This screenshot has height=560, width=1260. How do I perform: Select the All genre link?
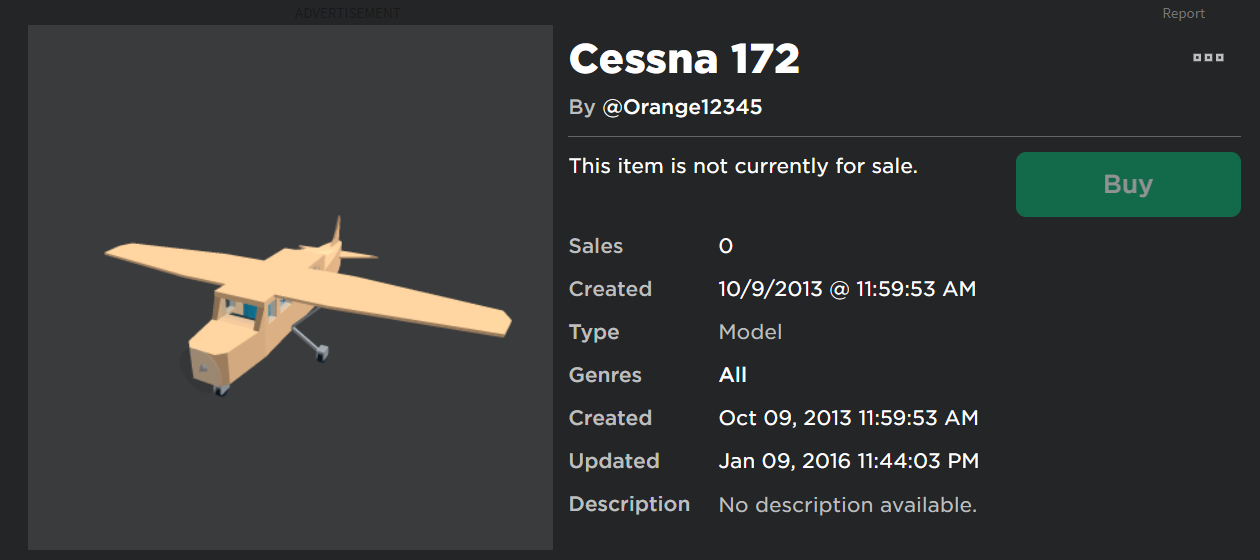[732, 375]
